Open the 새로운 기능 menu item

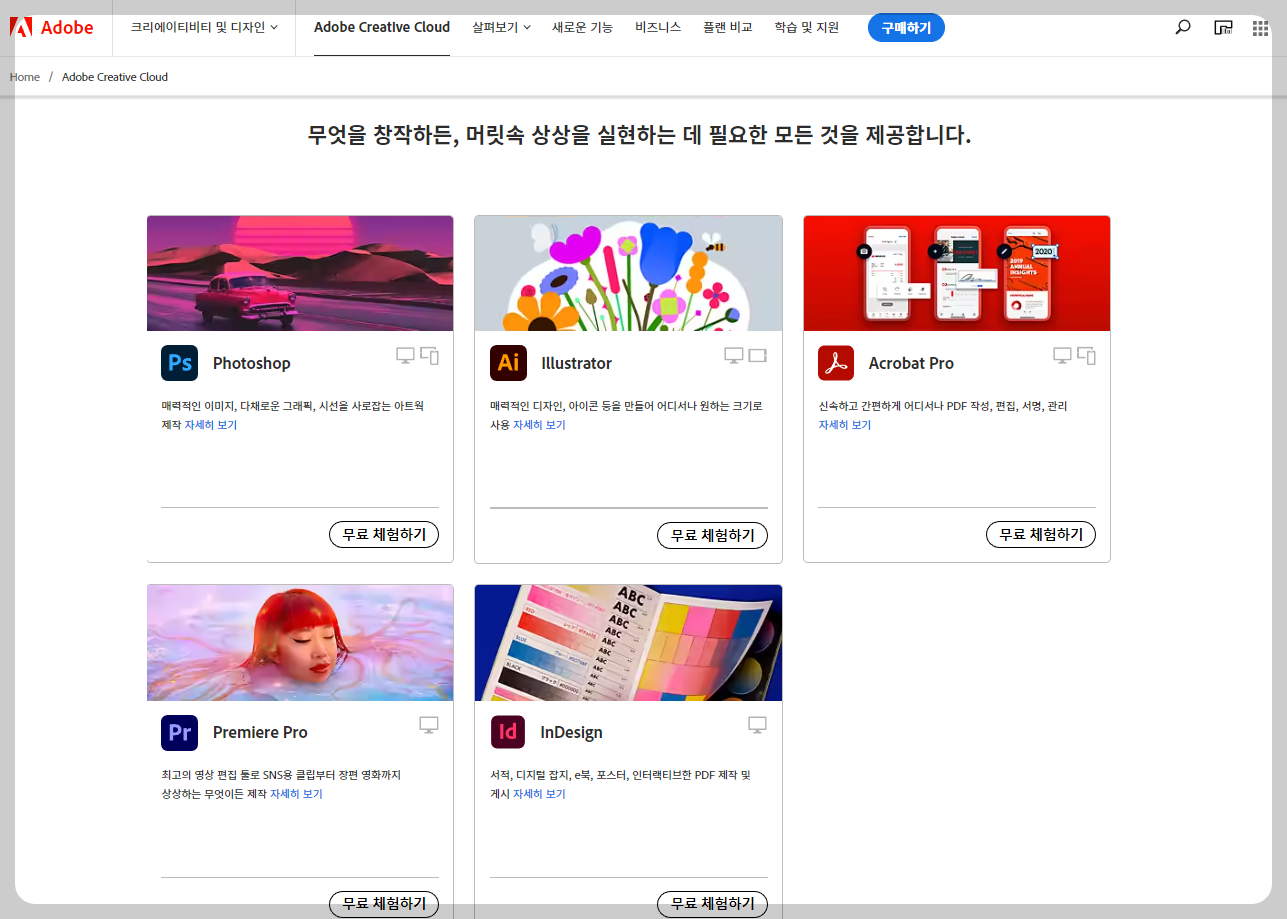pos(583,28)
